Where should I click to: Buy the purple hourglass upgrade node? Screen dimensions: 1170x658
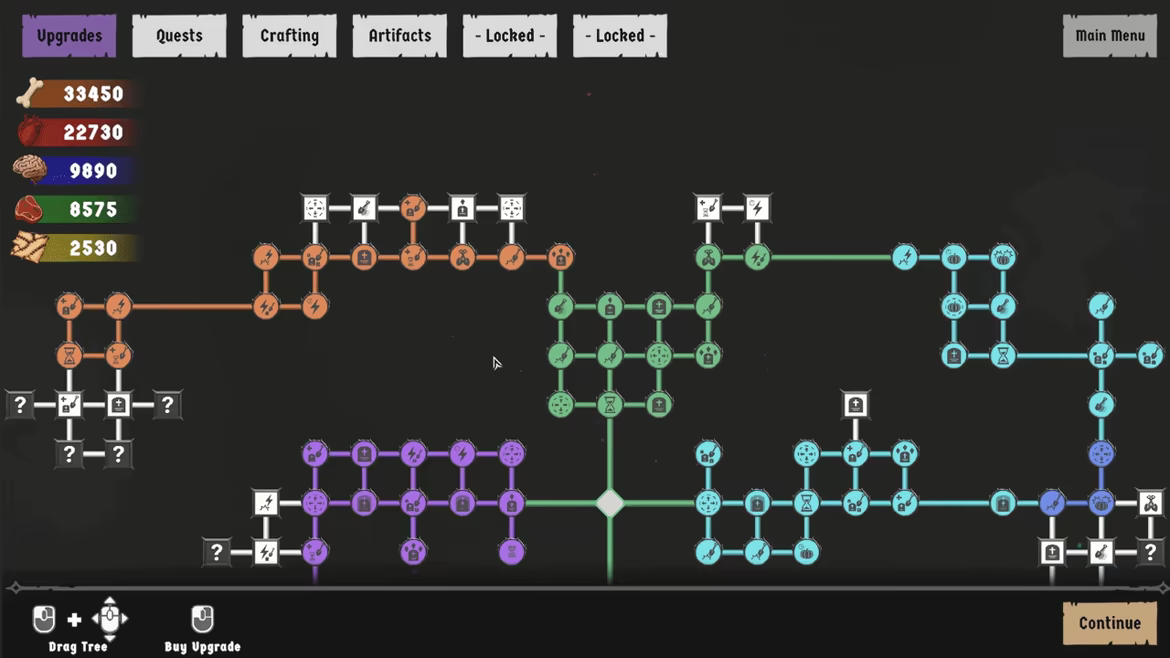click(511, 552)
